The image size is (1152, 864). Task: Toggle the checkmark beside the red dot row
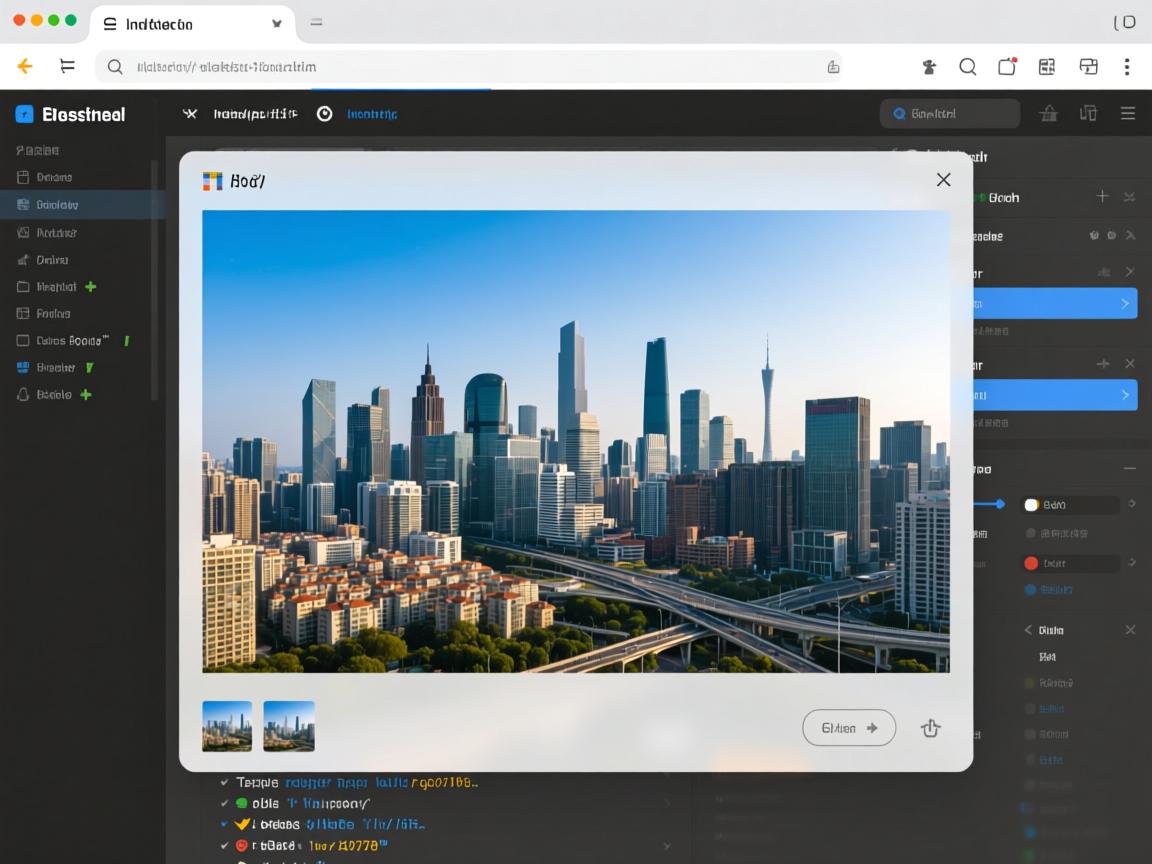point(225,845)
